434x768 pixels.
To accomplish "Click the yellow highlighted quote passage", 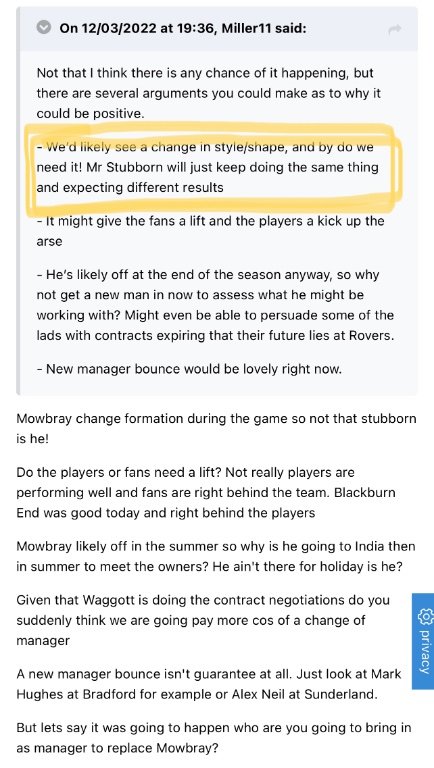I will tap(208, 167).
